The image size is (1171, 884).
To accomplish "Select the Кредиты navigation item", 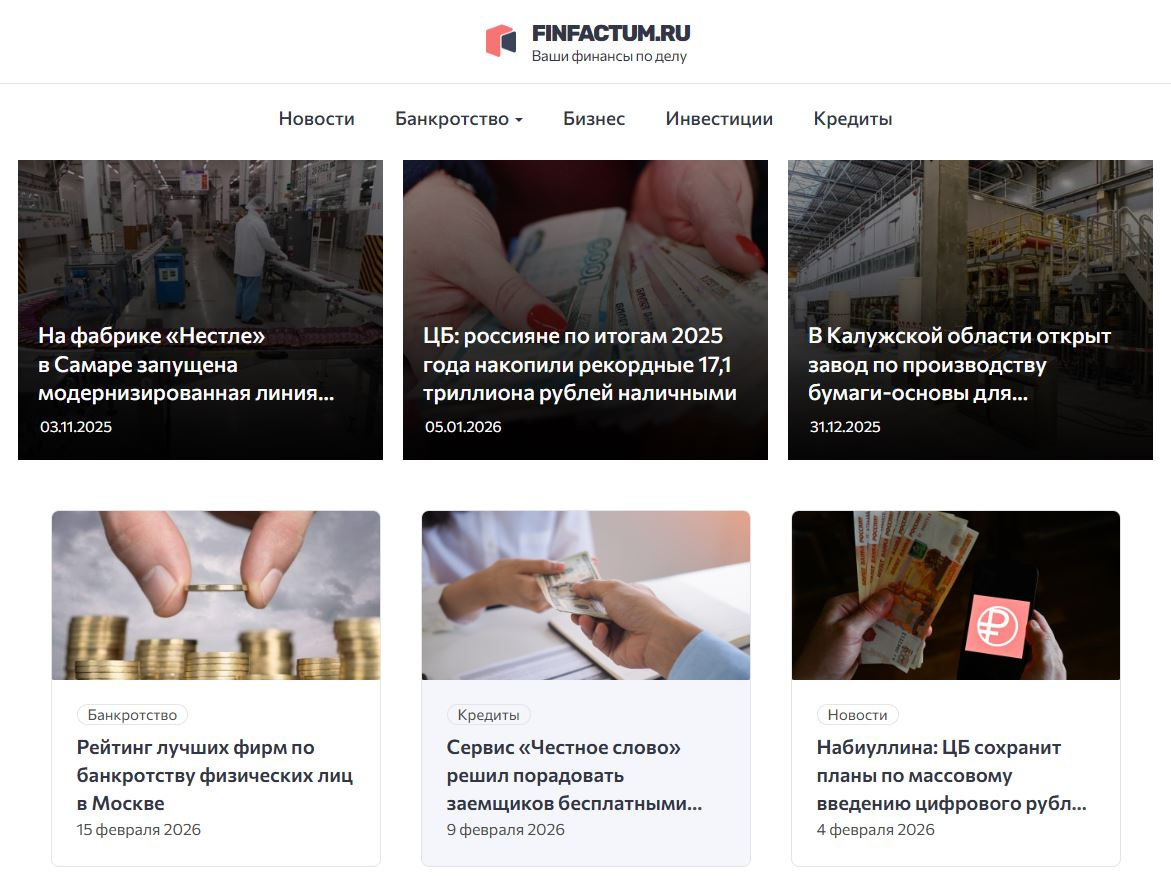I will coord(853,119).
